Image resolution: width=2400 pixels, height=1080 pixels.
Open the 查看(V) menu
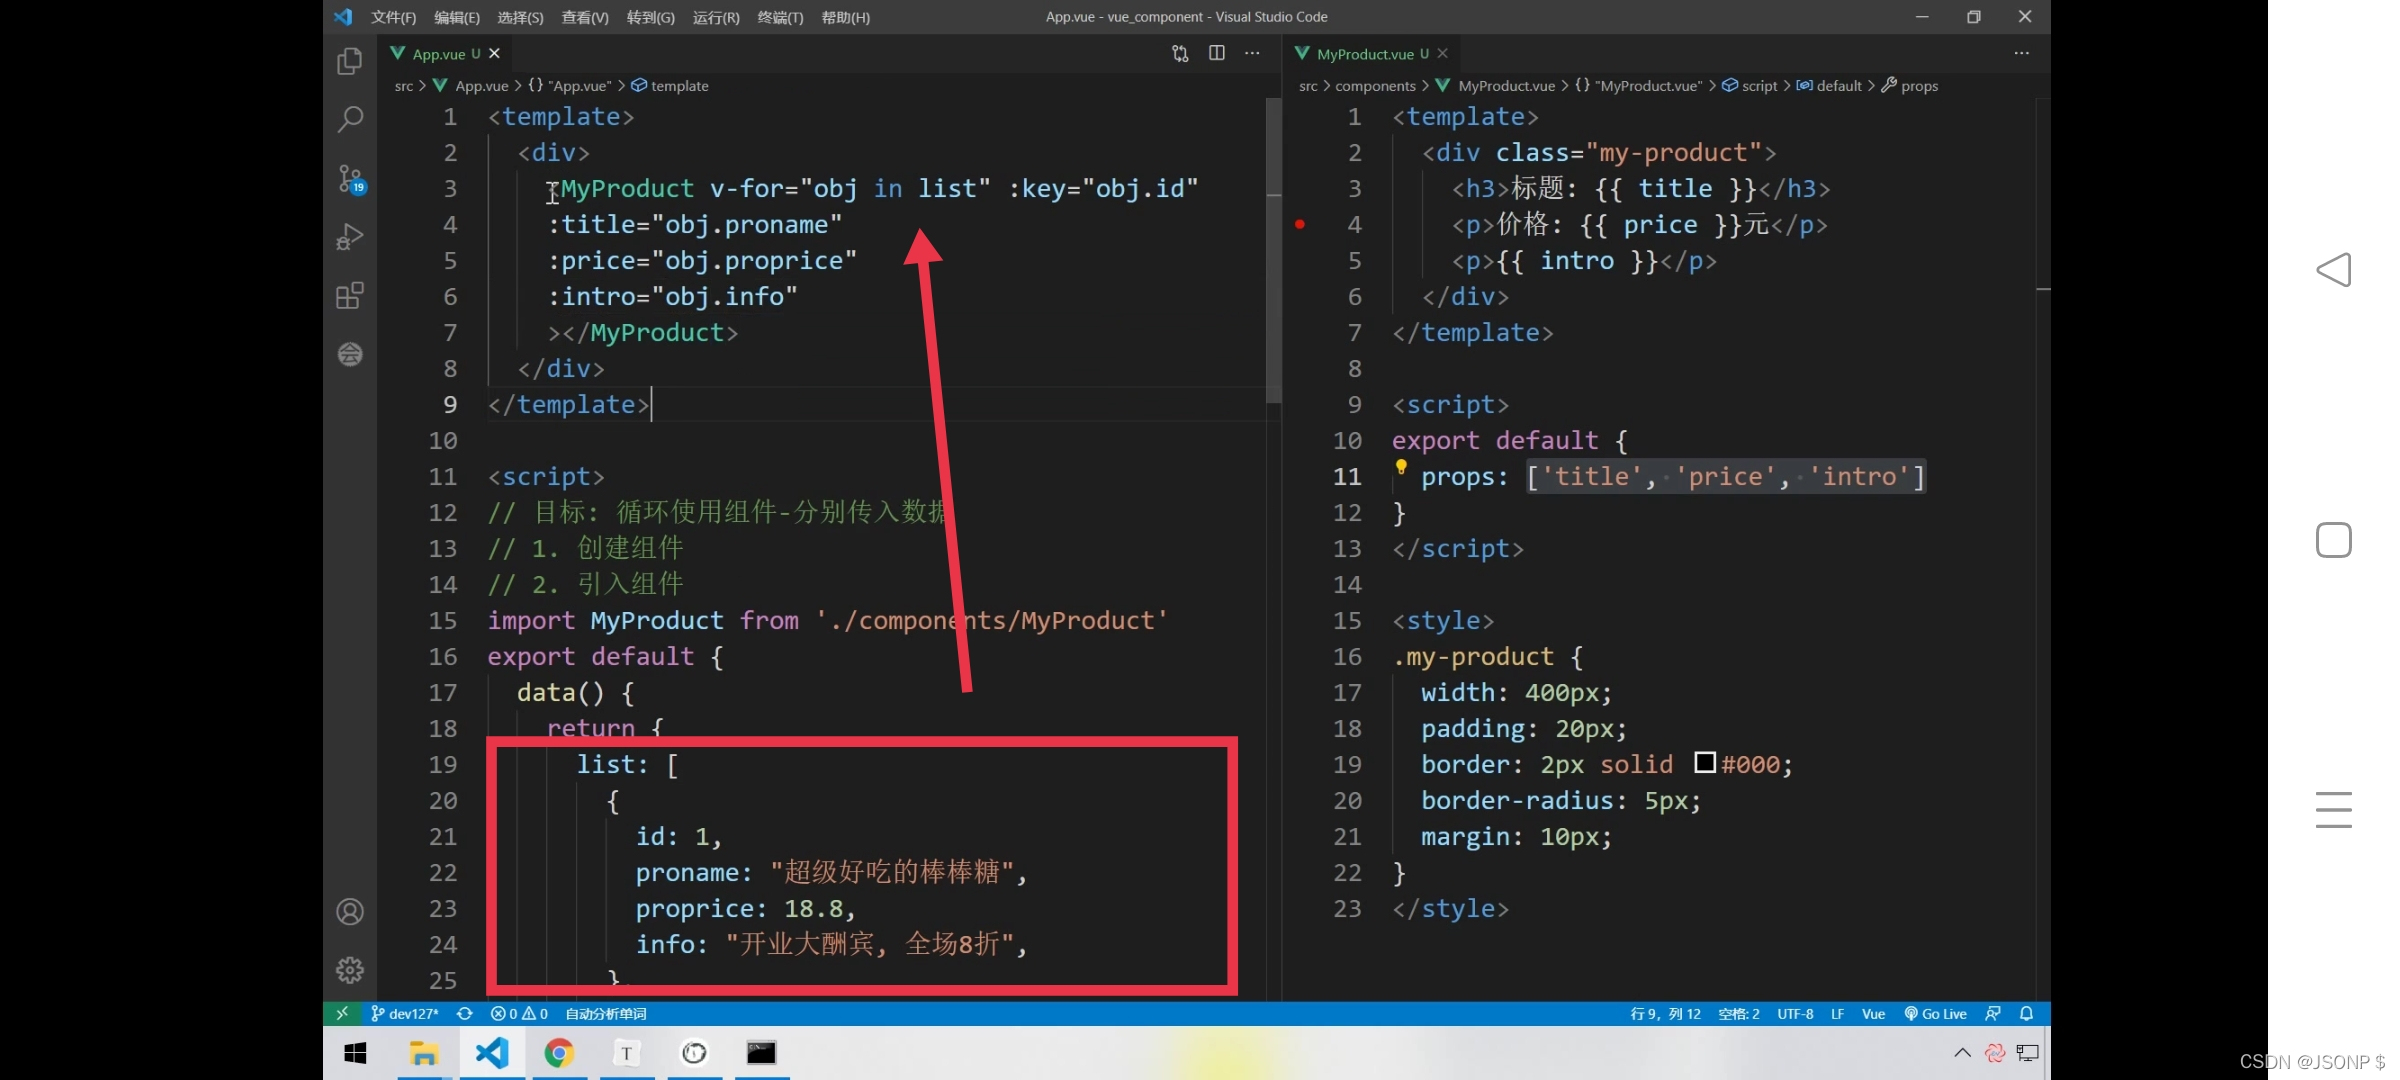tap(585, 17)
